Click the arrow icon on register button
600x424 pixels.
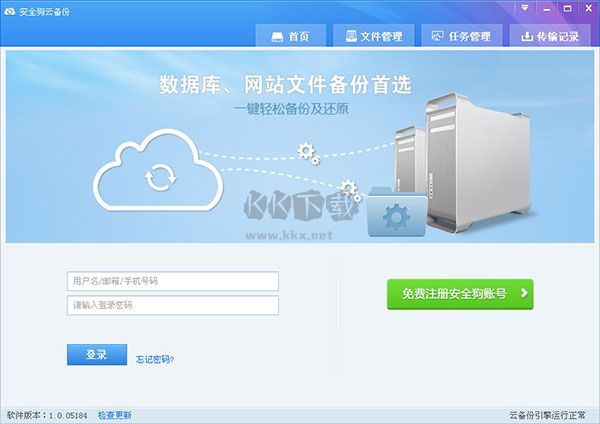[524, 293]
